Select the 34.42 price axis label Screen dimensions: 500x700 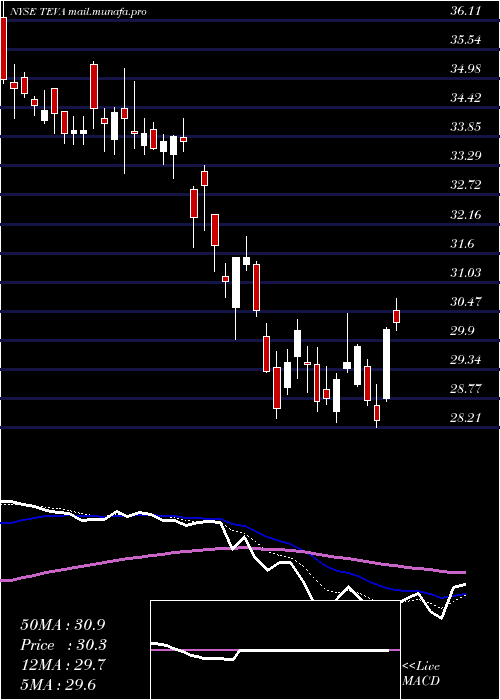tap(466, 98)
